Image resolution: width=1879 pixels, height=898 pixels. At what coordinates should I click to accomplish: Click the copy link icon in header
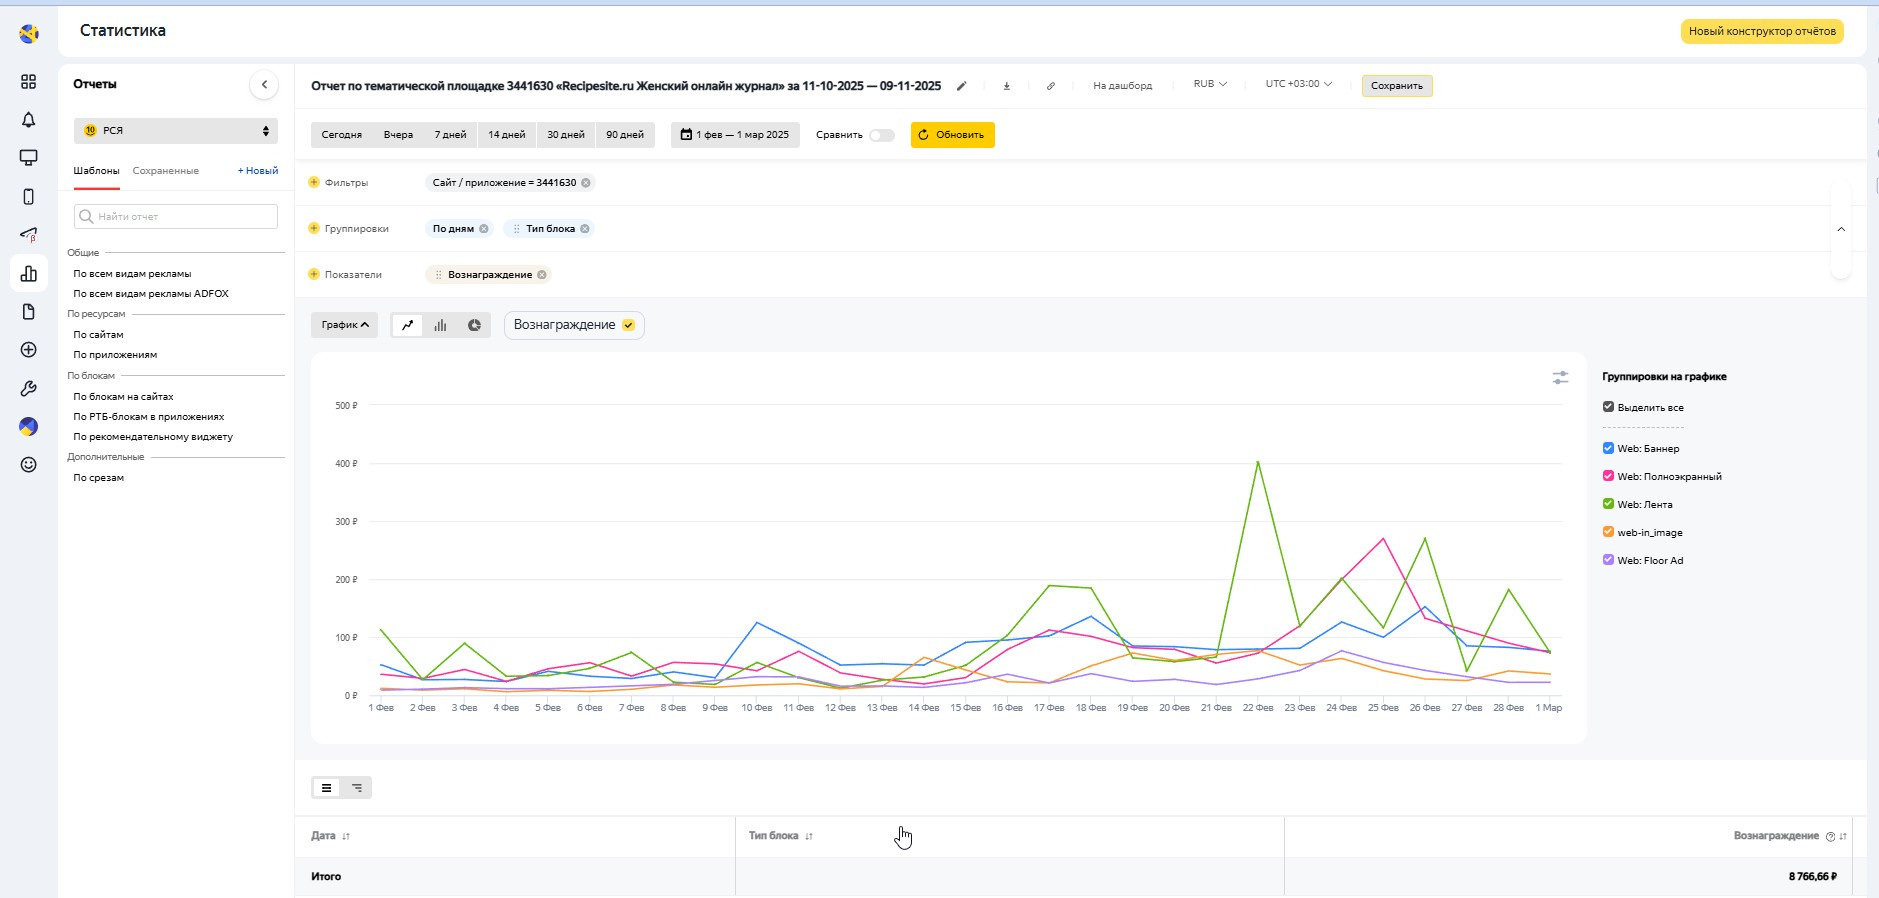point(1050,86)
